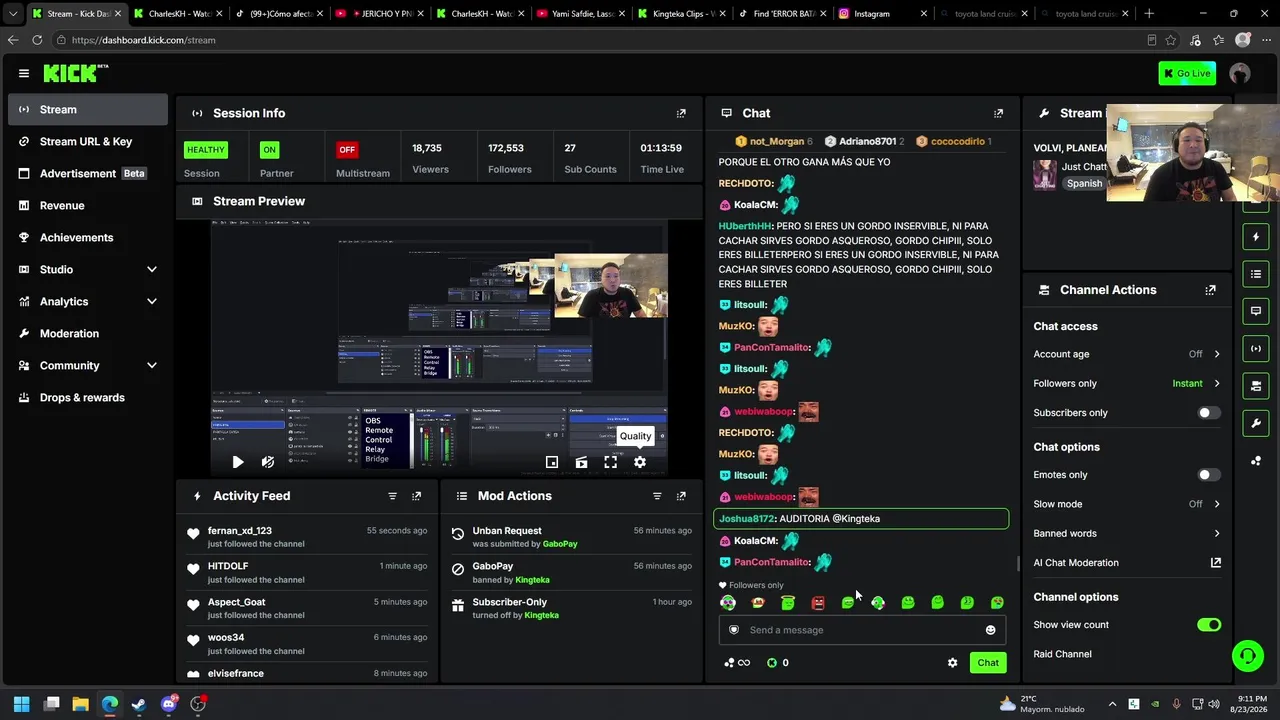This screenshot has width=1280, height=720.
Task: Toggle Session Info widget broadcast icon
Action: coord(1256,348)
